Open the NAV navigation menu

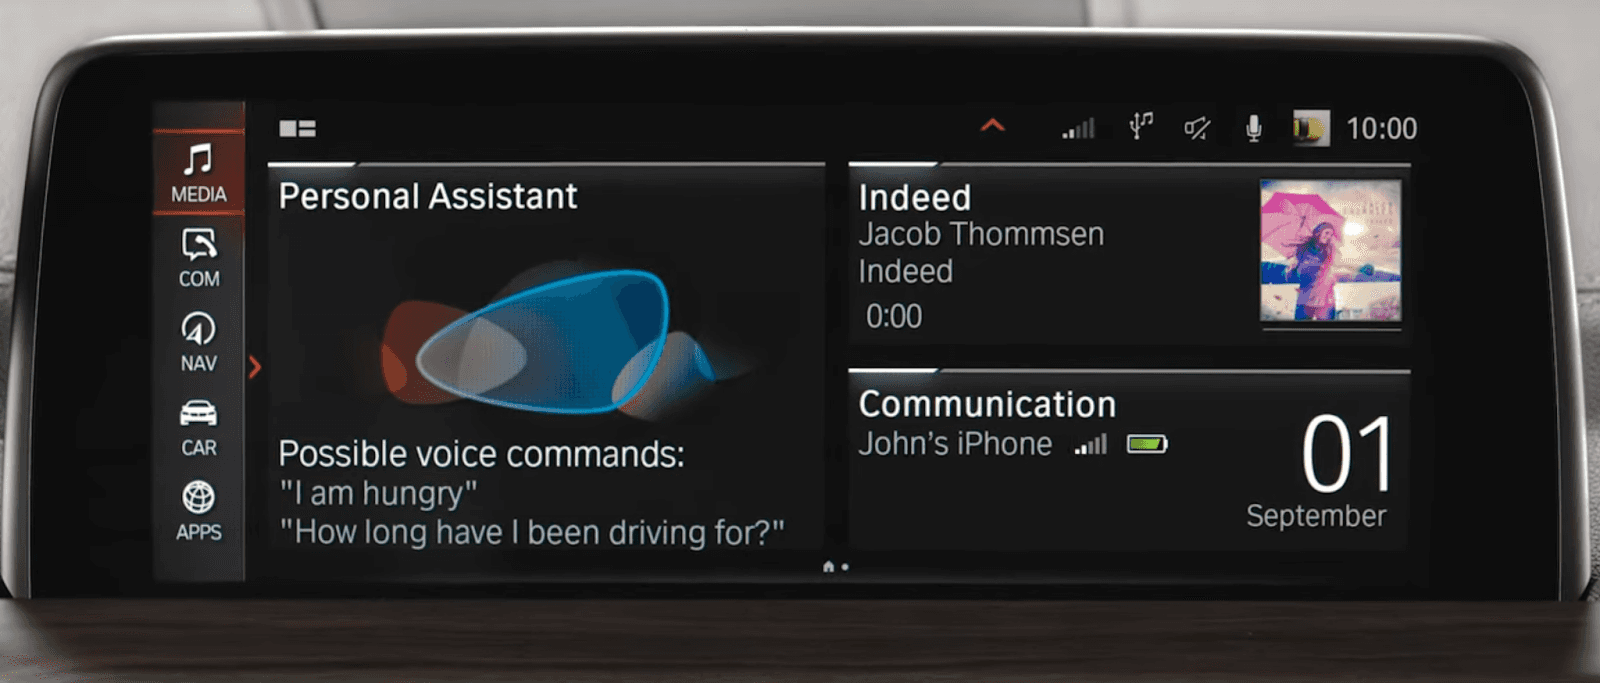coord(198,343)
